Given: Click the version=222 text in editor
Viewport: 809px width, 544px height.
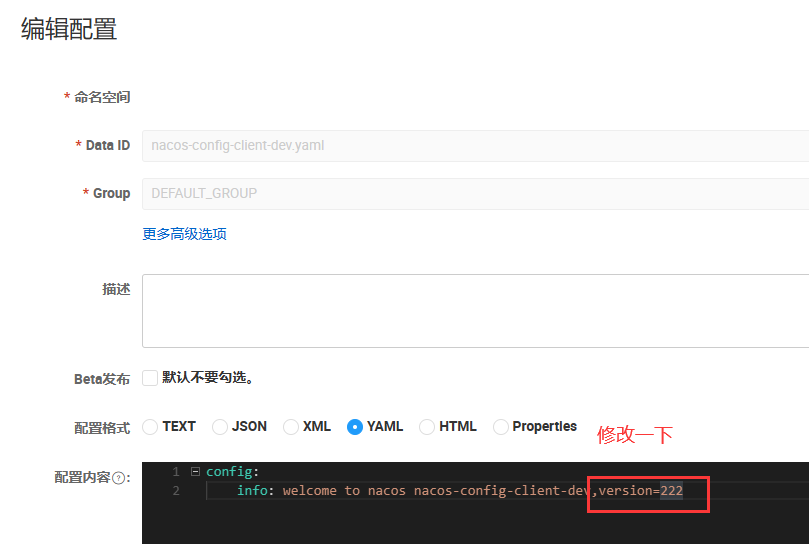Looking at the screenshot, I should 640,490.
